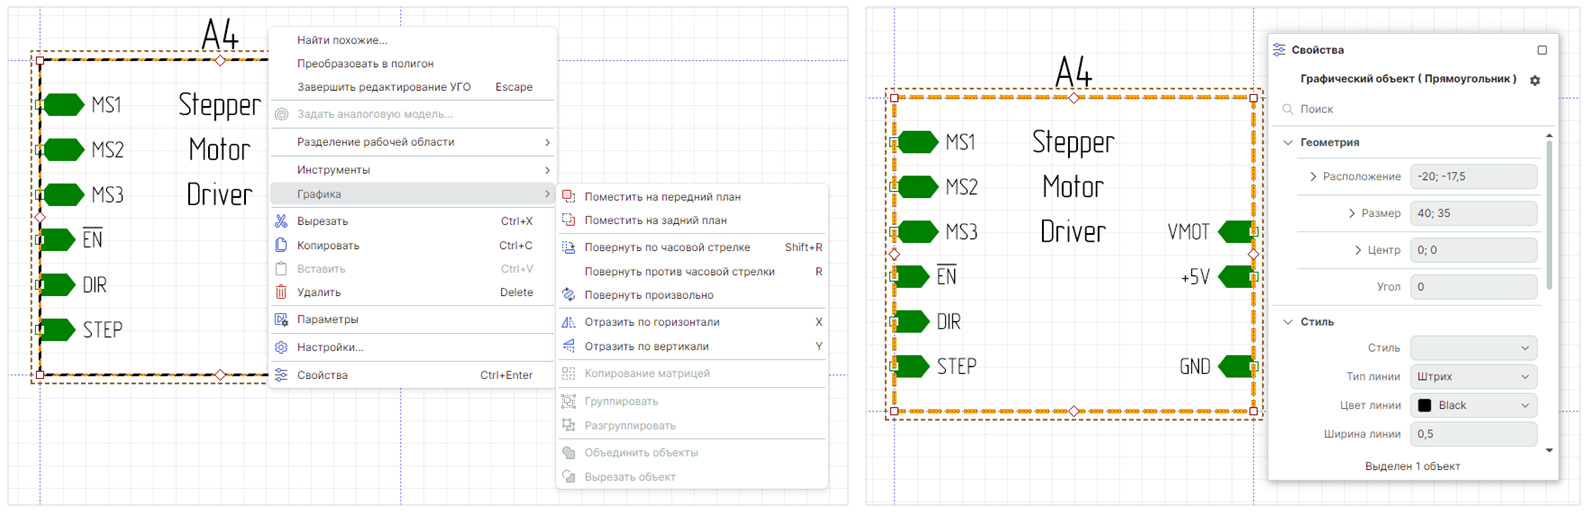The width and height of the screenshot is (1588, 512).
Task: Click the horizontal mirror icon (Отразить по горизонтали)
Action: click(x=569, y=322)
